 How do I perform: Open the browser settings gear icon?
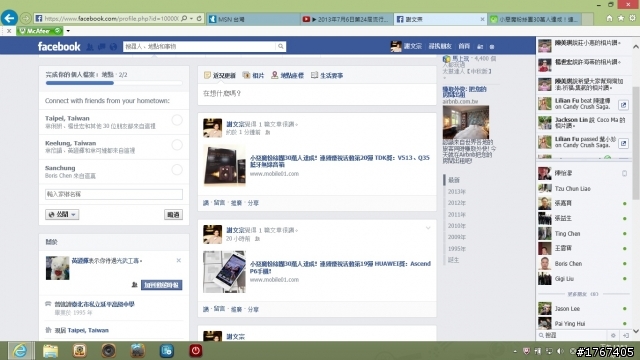coord(632,18)
